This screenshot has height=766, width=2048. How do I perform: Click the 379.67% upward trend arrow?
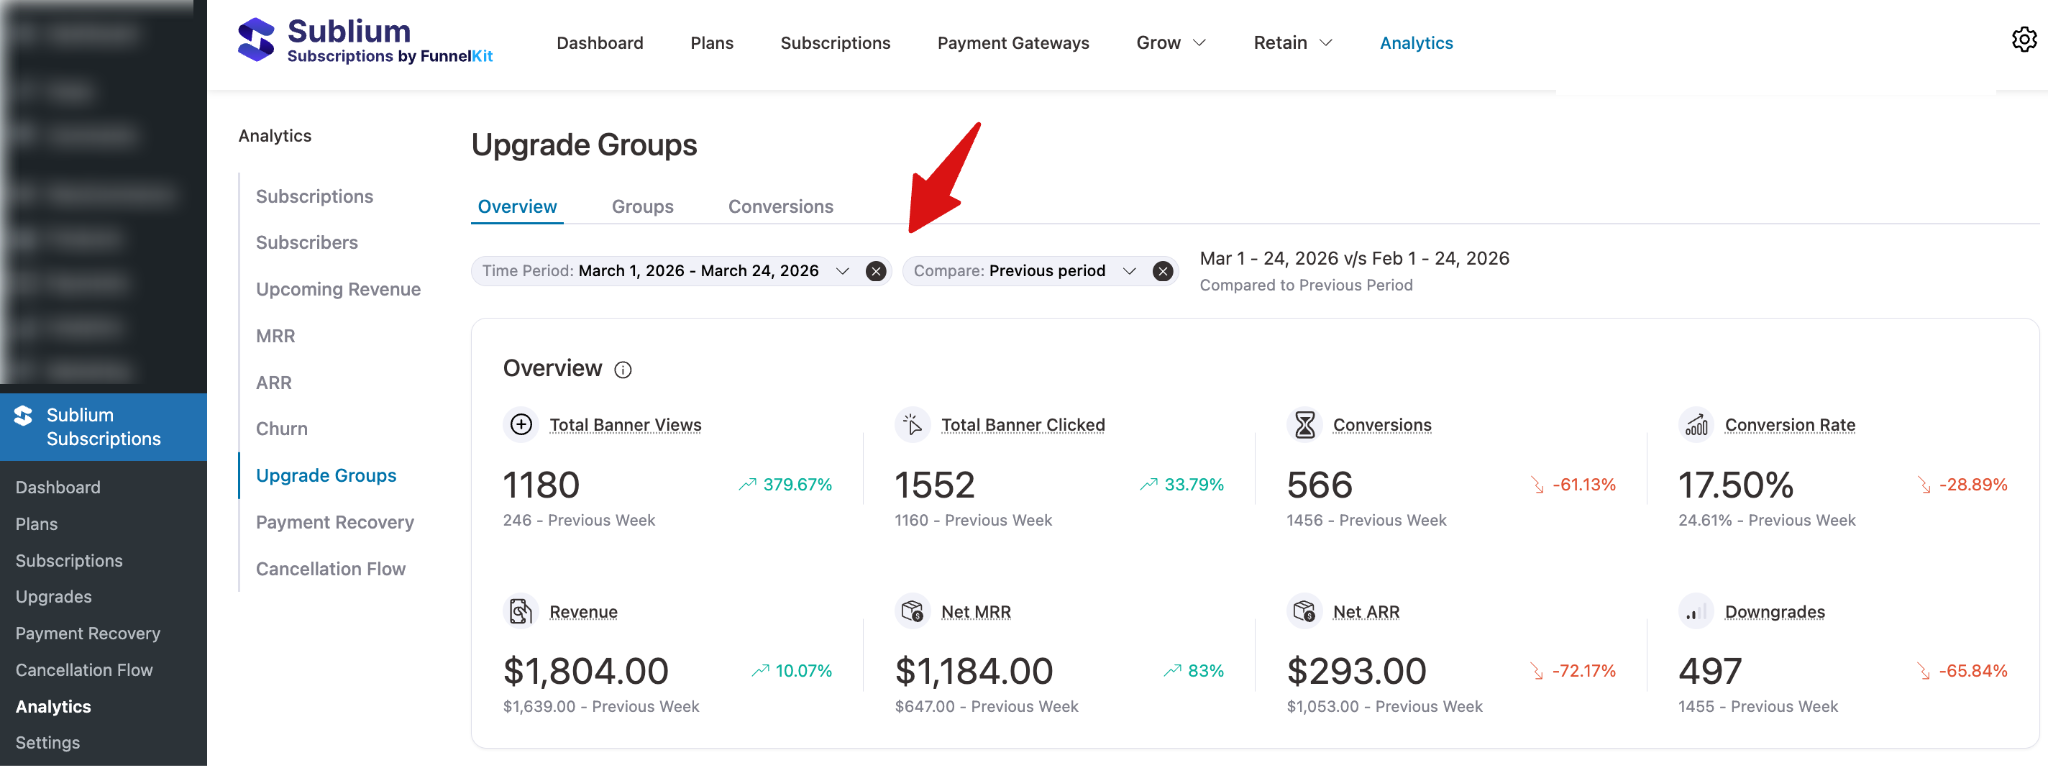tap(748, 484)
